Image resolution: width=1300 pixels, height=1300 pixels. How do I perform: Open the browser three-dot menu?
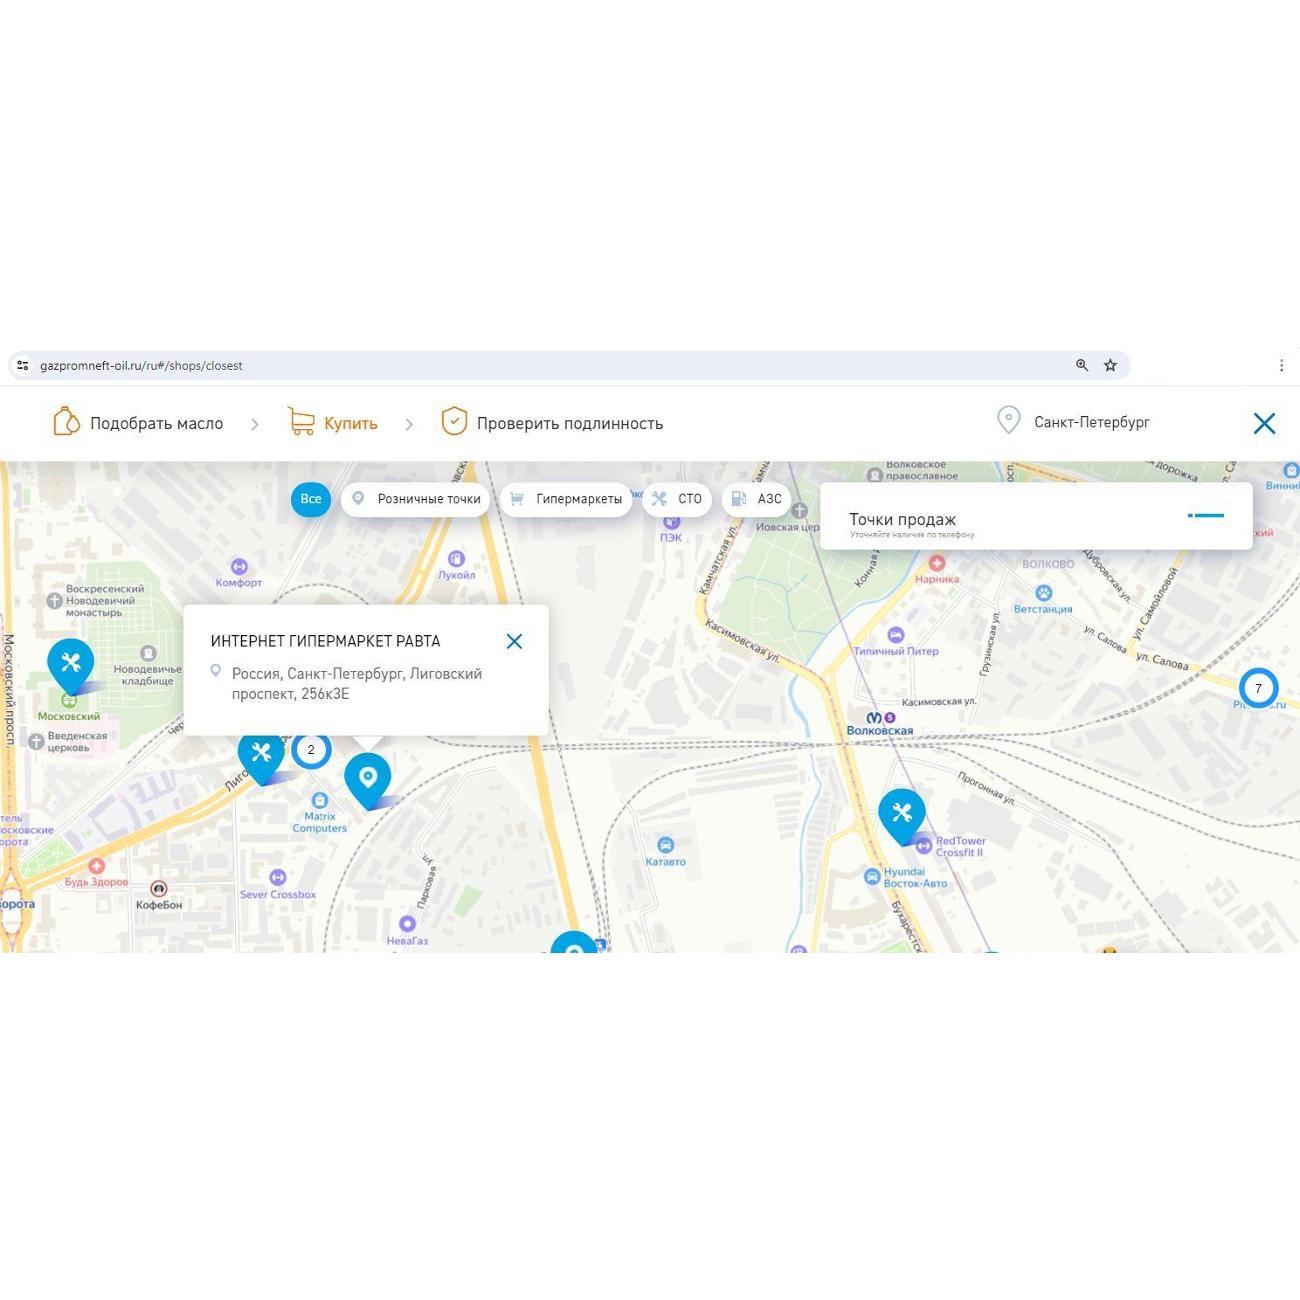click(x=1281, y=365)
